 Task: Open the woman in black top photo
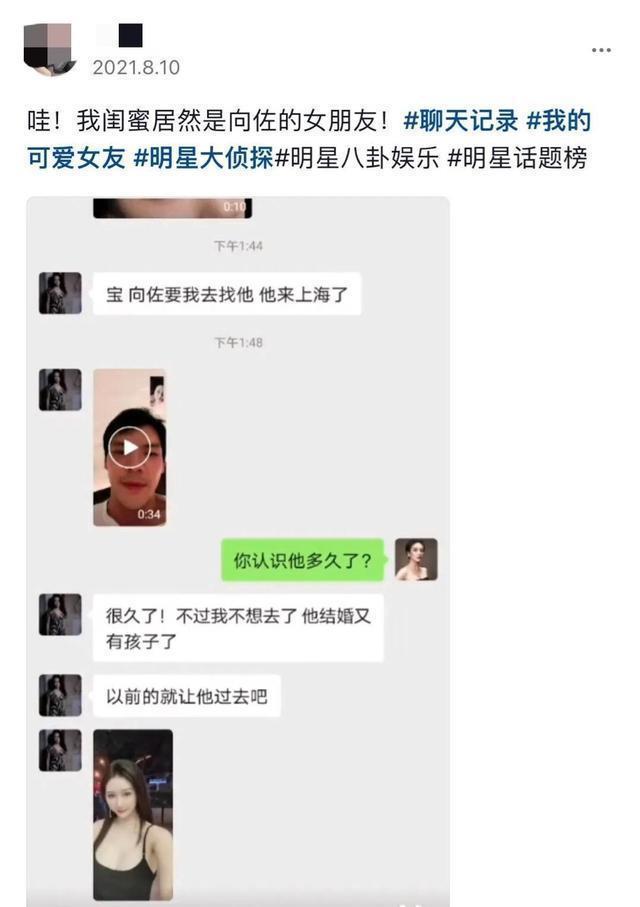133,814
